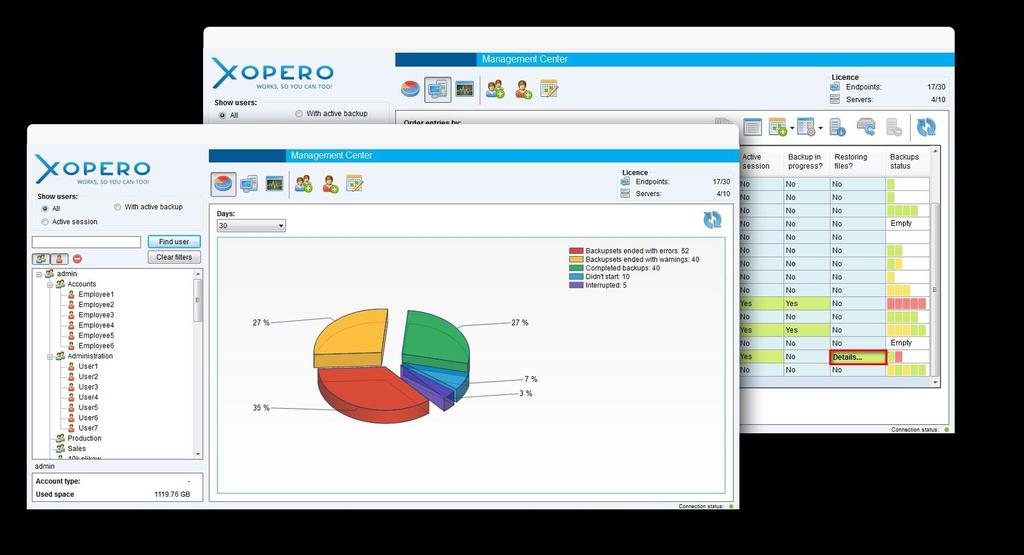Open pie chart statistics view in front window
This screenshot has height=555, width=1024.
coord(223,184)
